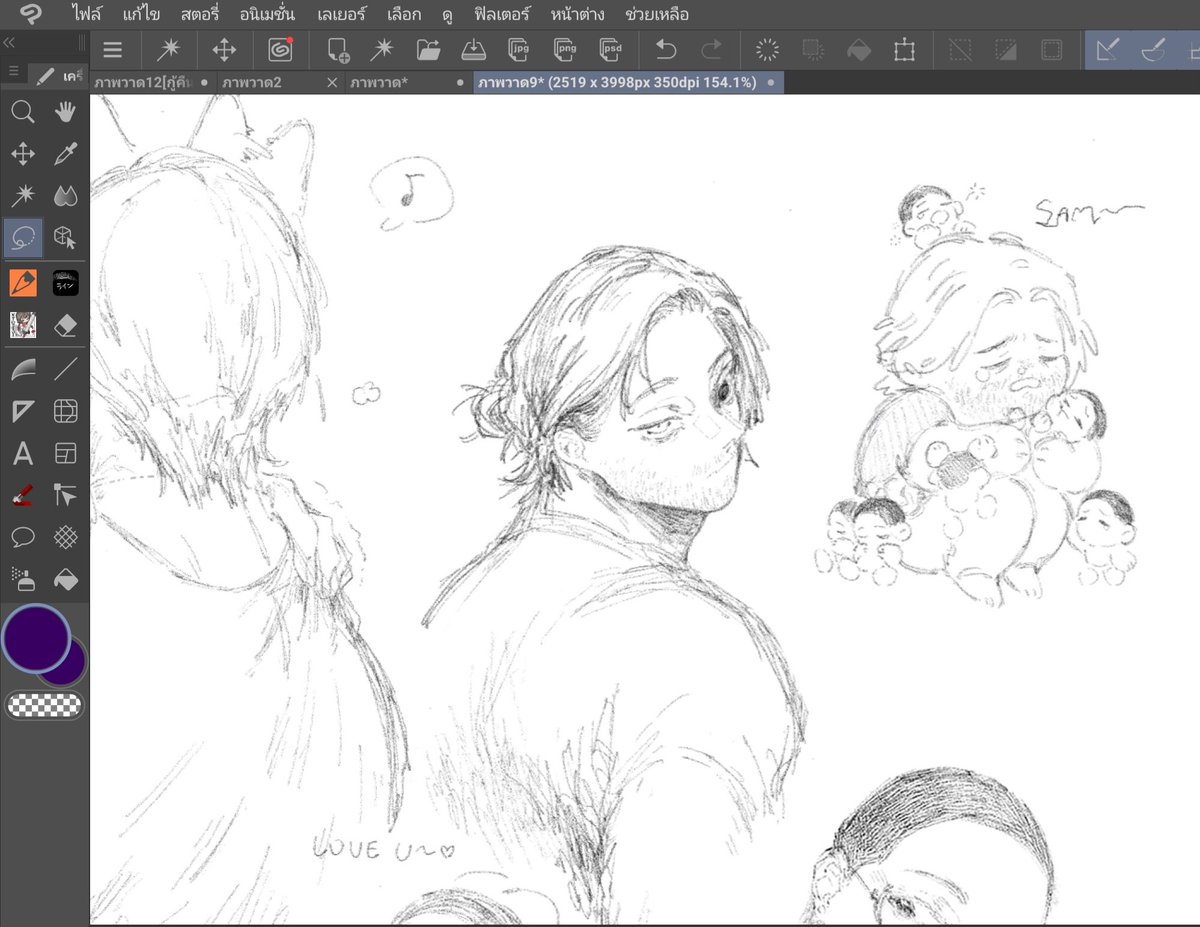Viewport: 1200px width, 927px height.
Task: Open Clip Studio via the spiral logo icon
Action: point(280,50)
